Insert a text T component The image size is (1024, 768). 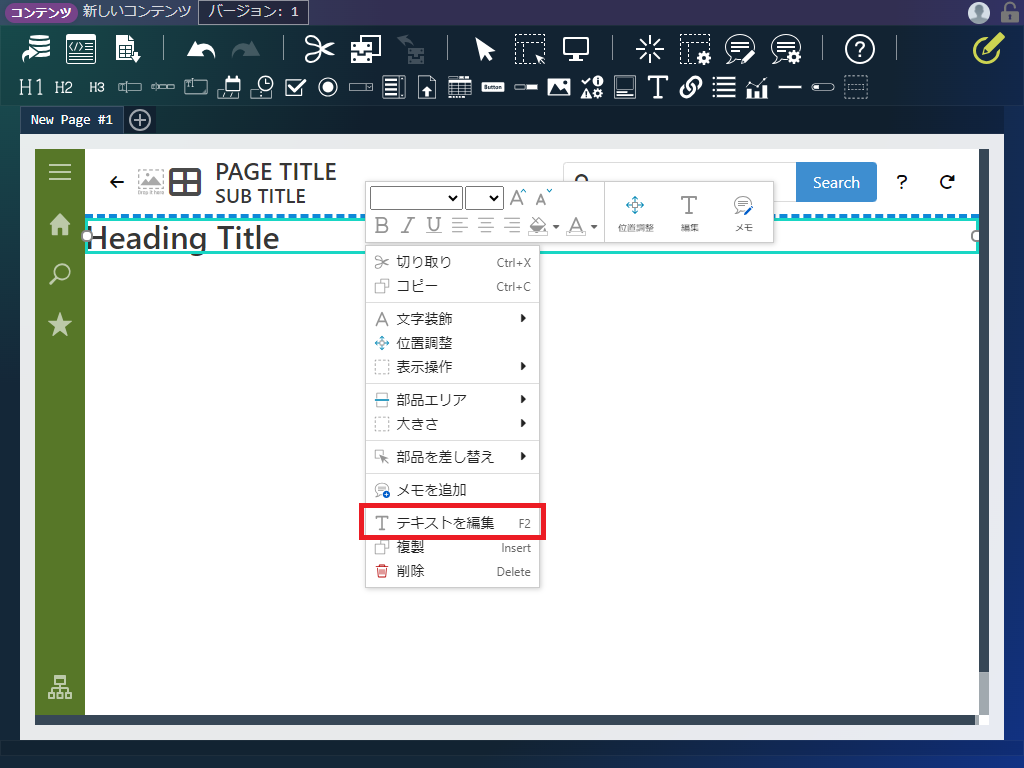pos(658,87)
